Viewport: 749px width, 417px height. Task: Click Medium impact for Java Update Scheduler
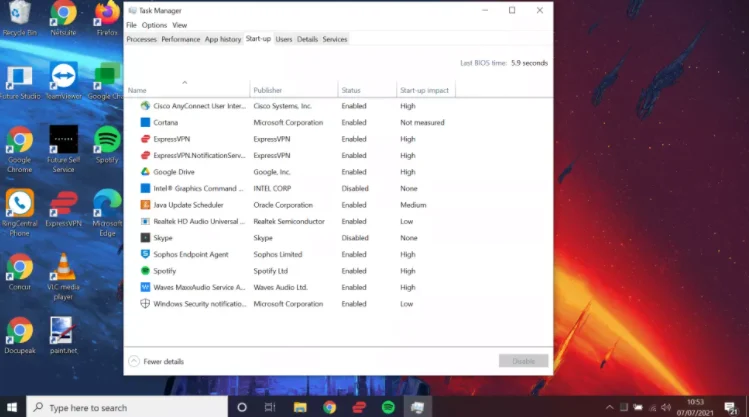click(x=413, y=205)
